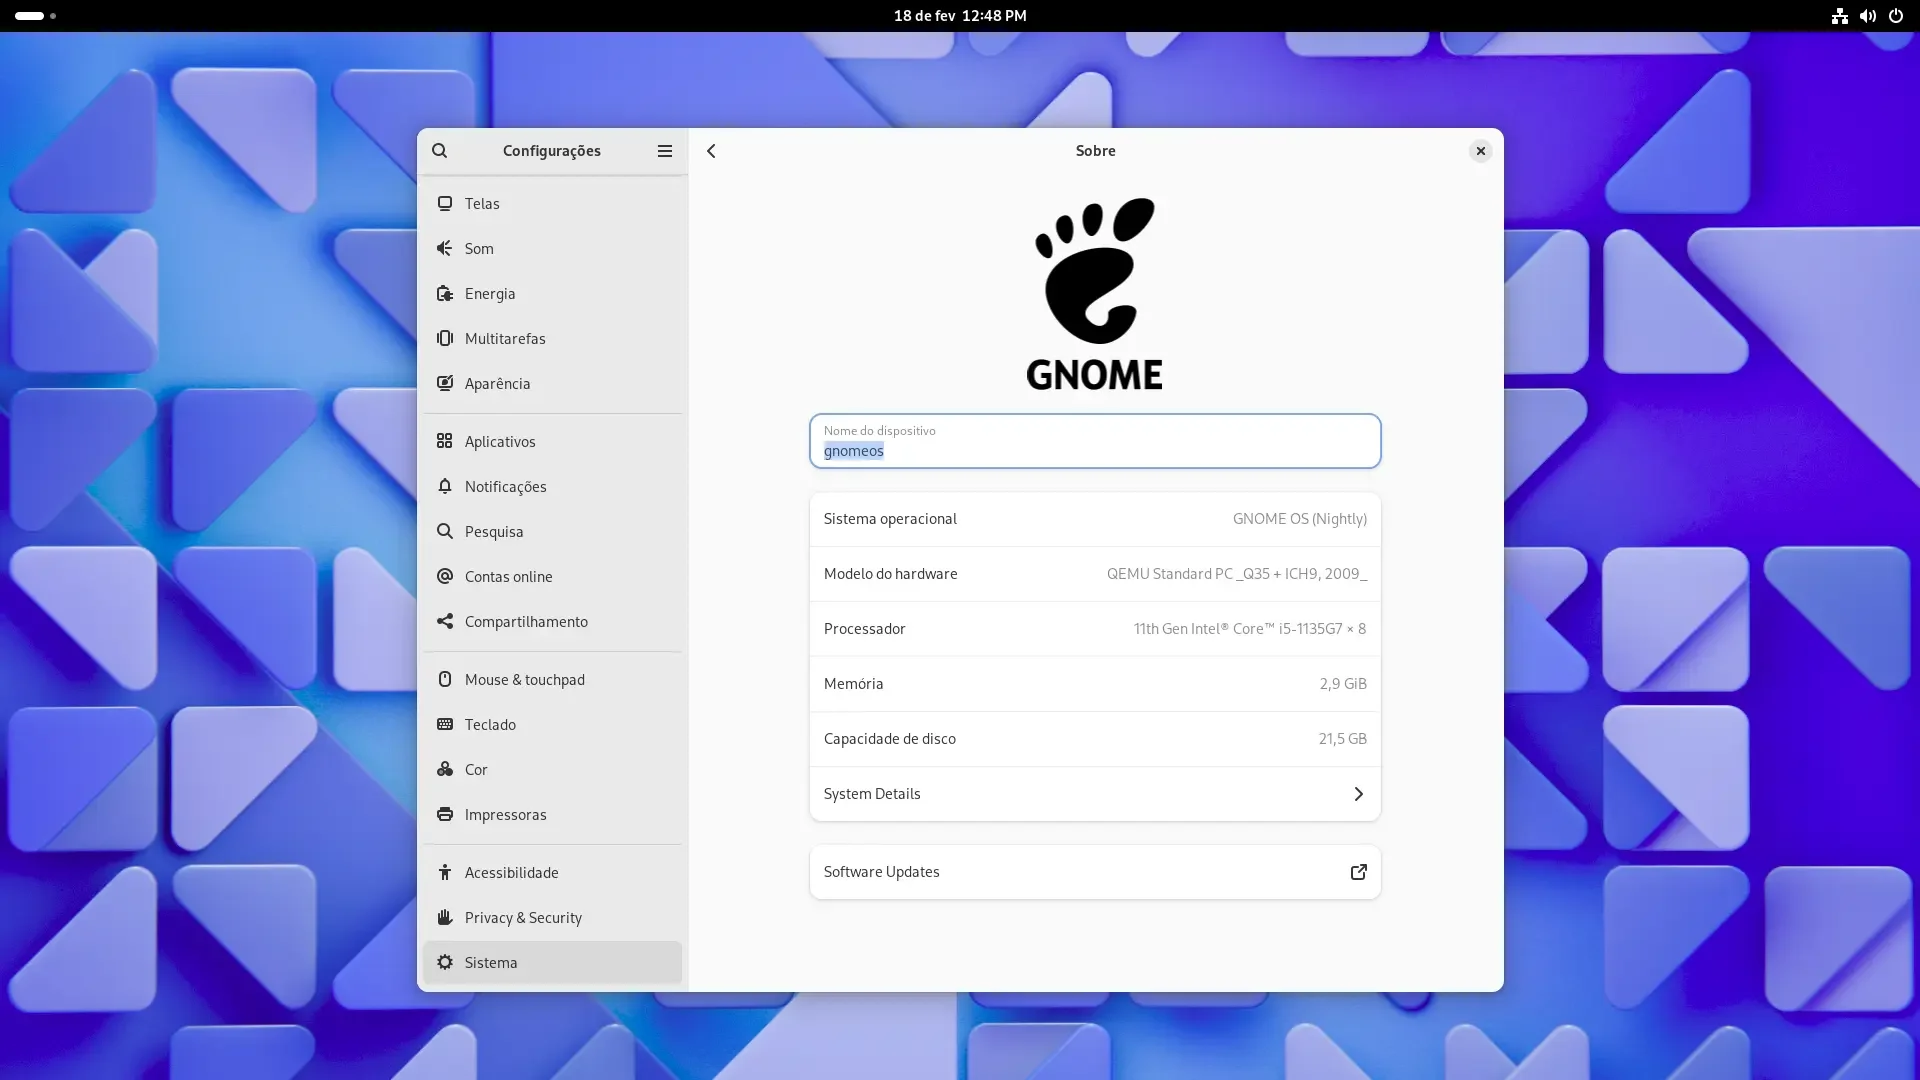Open the Telas settings panel
The image size is (1920, 1080).
tap(552, 203)
